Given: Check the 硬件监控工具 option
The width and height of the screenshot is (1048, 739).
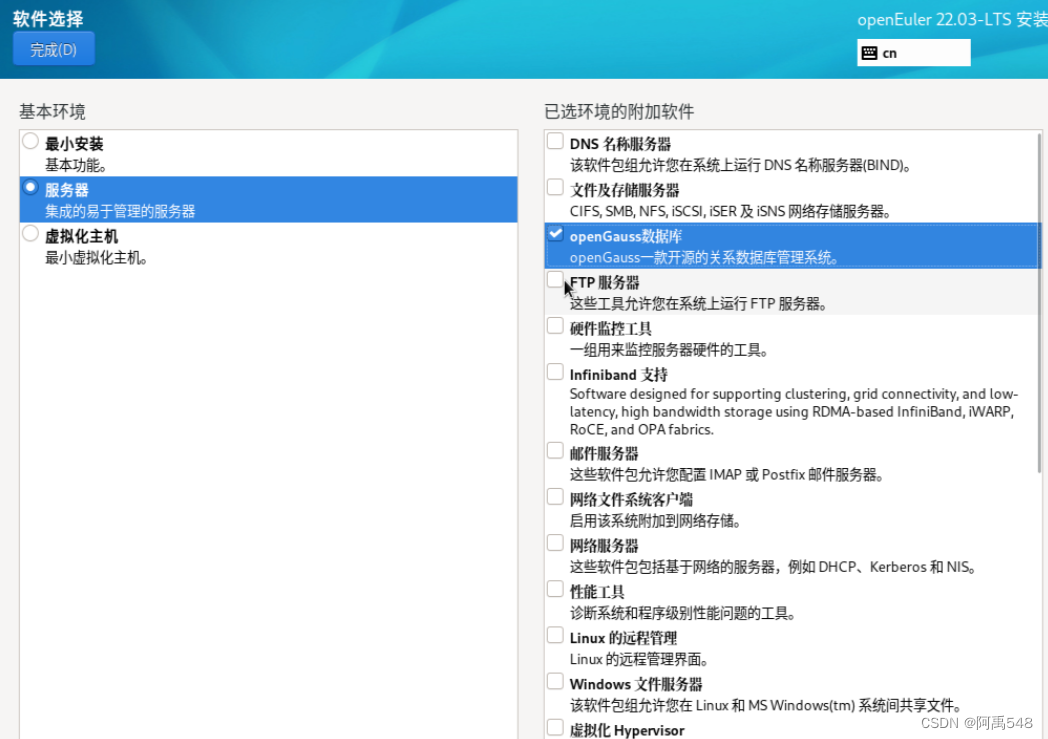Looking at the screenshot, I should [x=555, y=324].
